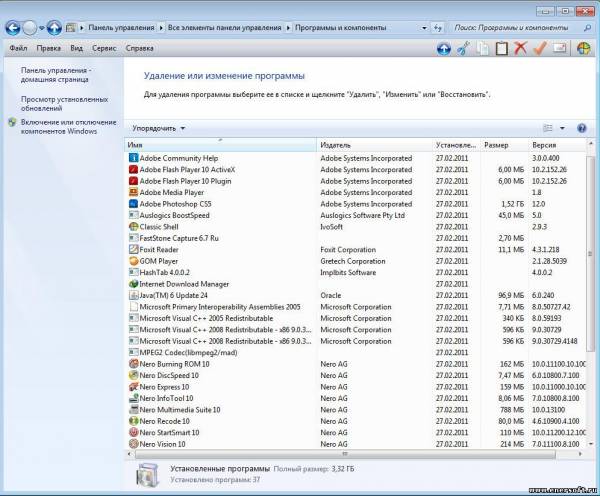The height and width of the screenshot is (496, 600).
Task: Sort by Установлено column header
Action: pyautogui.click(x=457, y=145)
